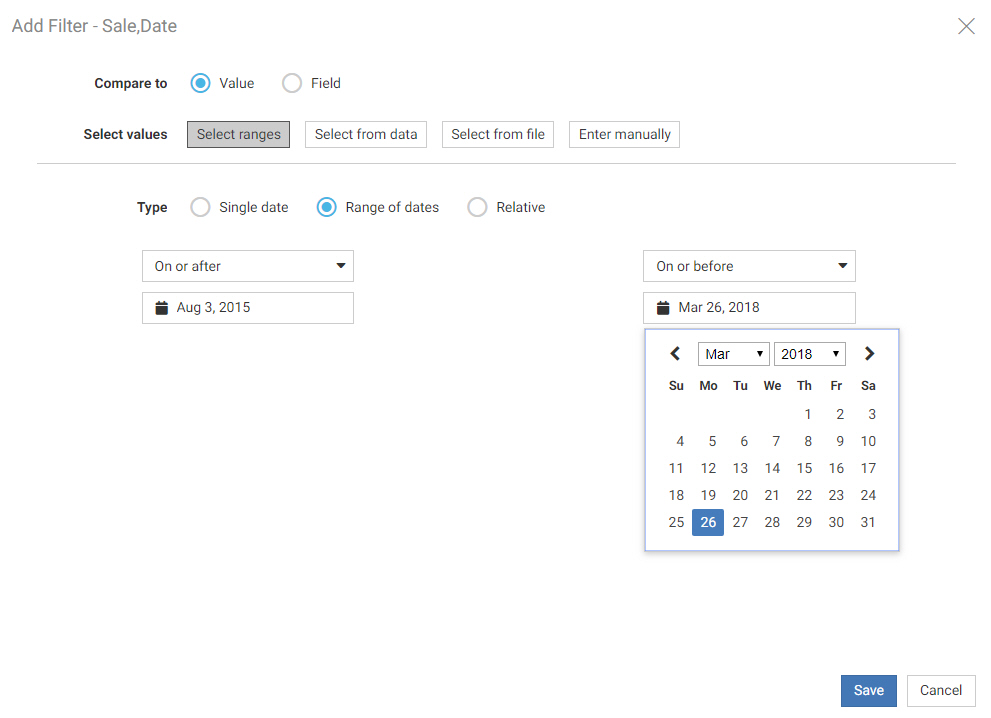The image size is (991, 718).
Task: Open the 'On or before' condition dropdown
Action: pos(749,266)
